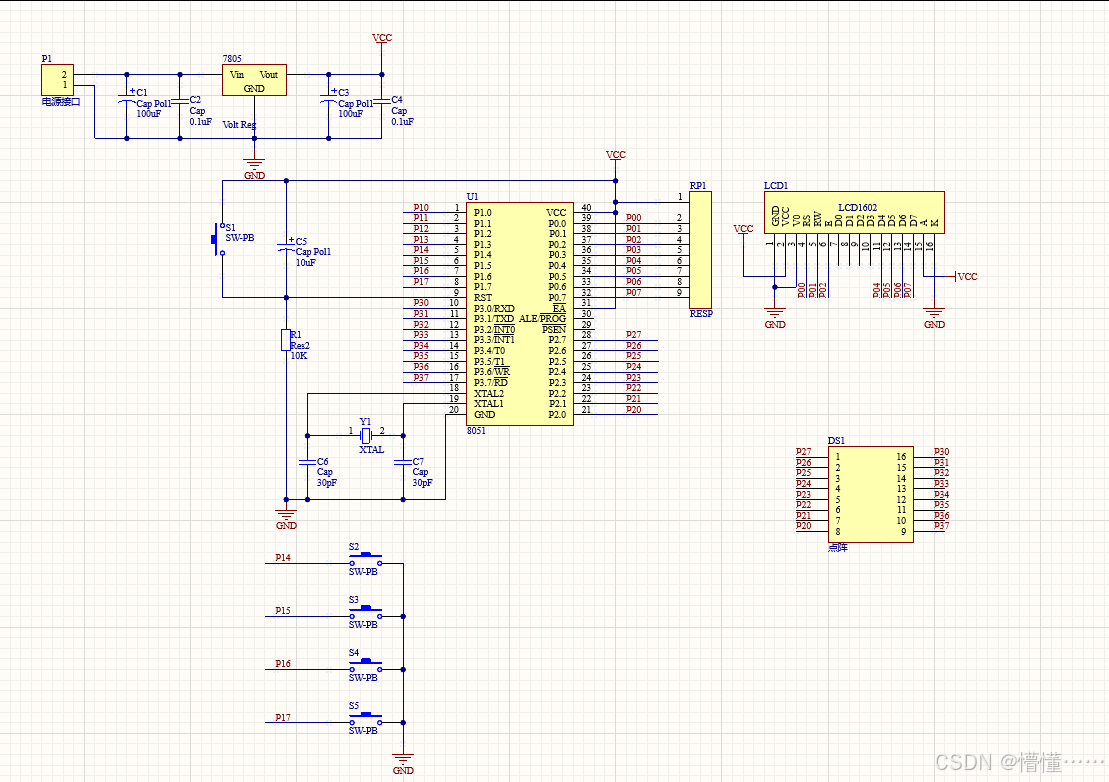Click the C7 30pF capacitor symbol
Image resolution: width=1109 pixels, height=782 pixels.
point(403,462)
